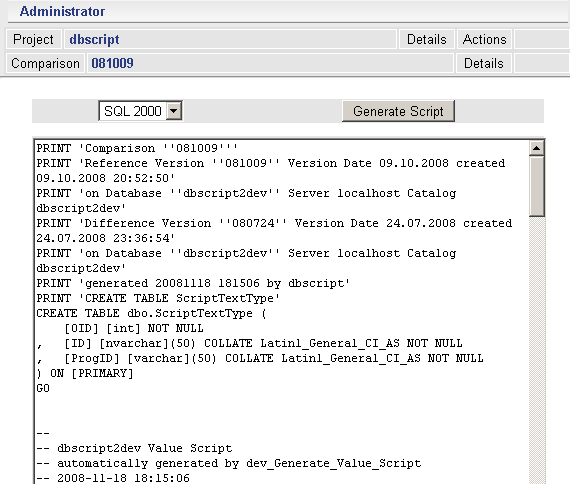The image size is (570, 484).
Task: Click the line '-- dbscript2dev Value Script'
Action: [134, 448]
